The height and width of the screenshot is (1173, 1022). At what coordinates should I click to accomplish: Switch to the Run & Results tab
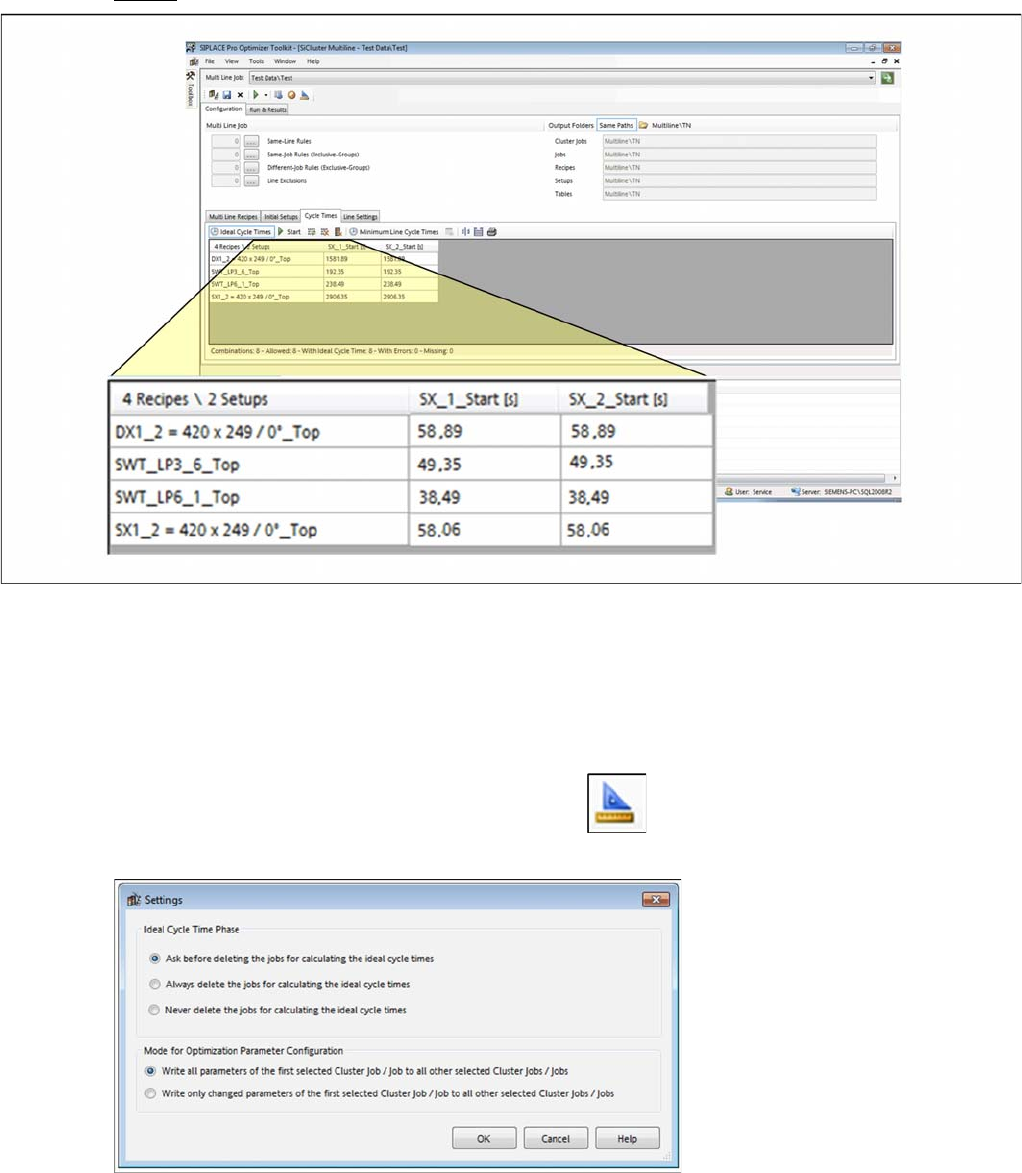[x=268, y=110]
